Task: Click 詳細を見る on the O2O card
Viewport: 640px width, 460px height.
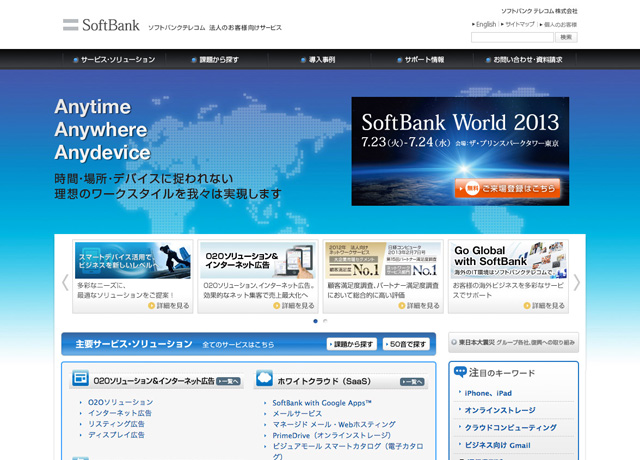Action: tap(294, 306)
